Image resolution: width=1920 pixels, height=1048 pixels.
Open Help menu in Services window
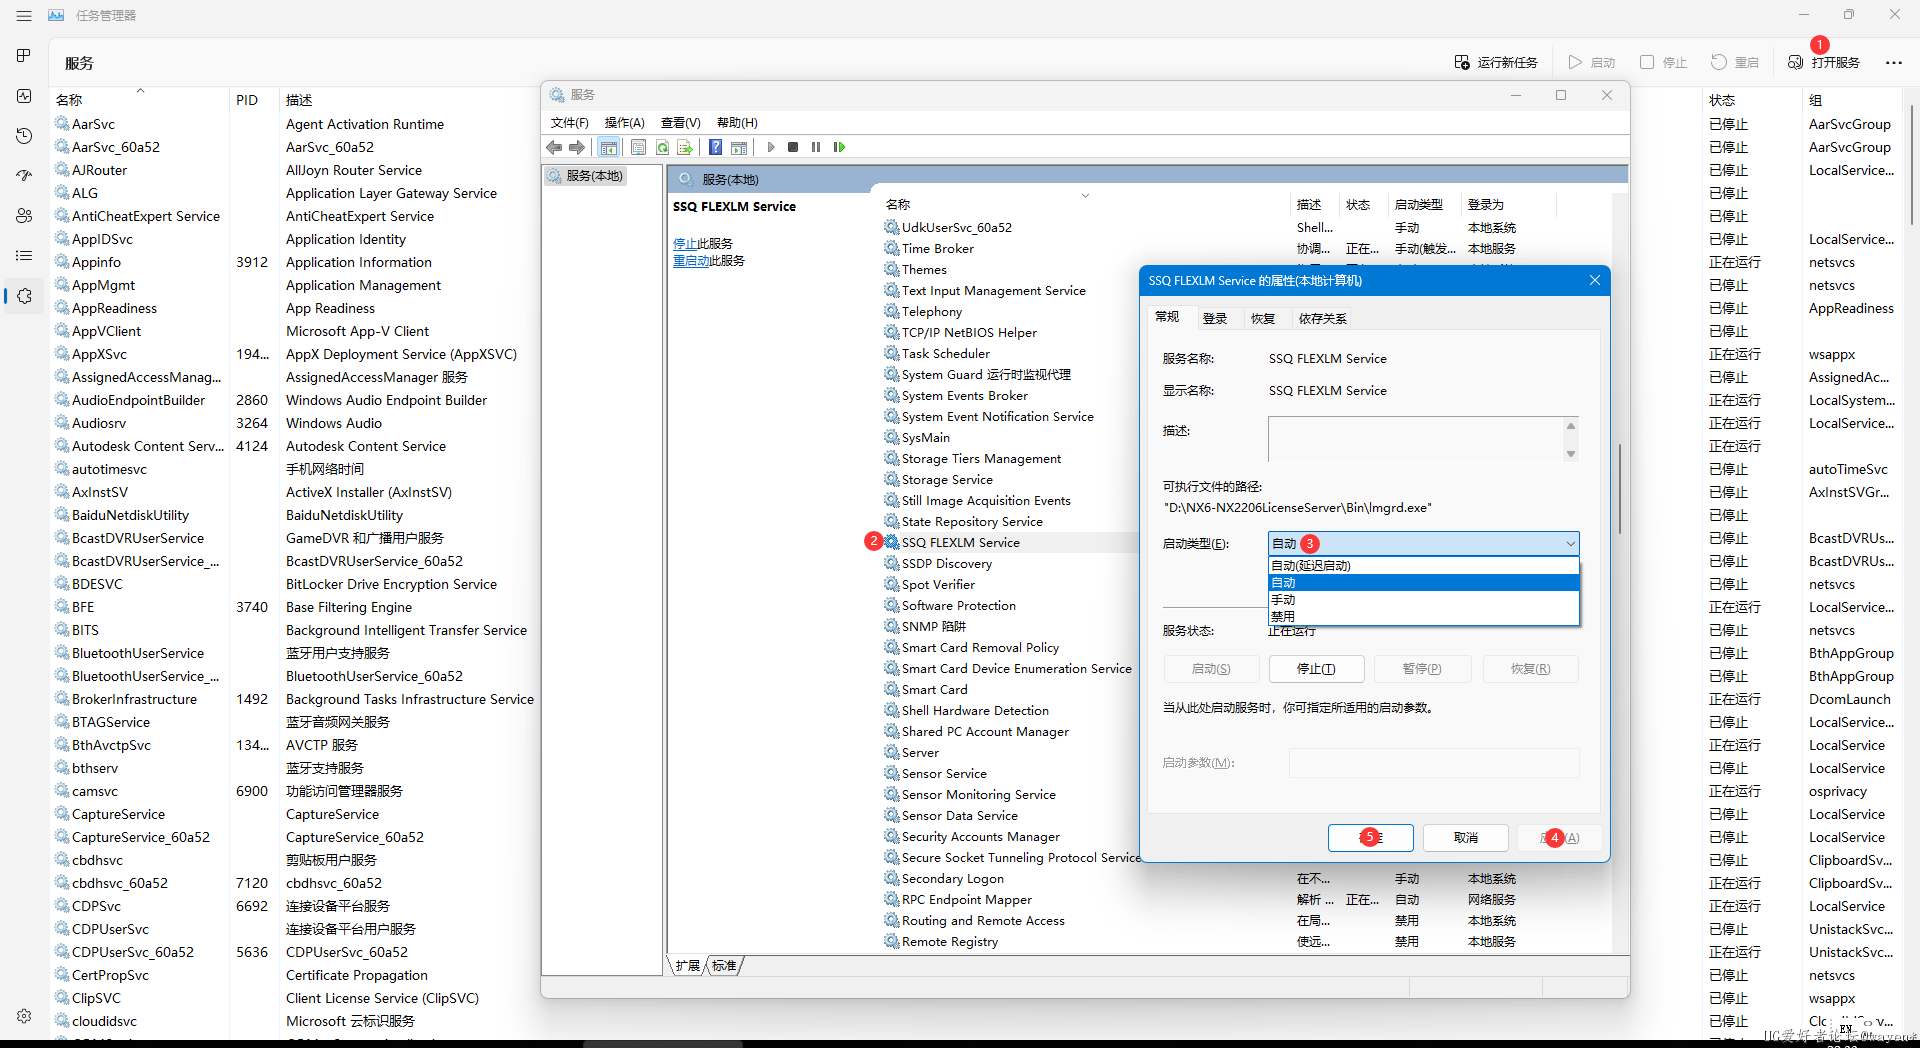click(738, 122)
